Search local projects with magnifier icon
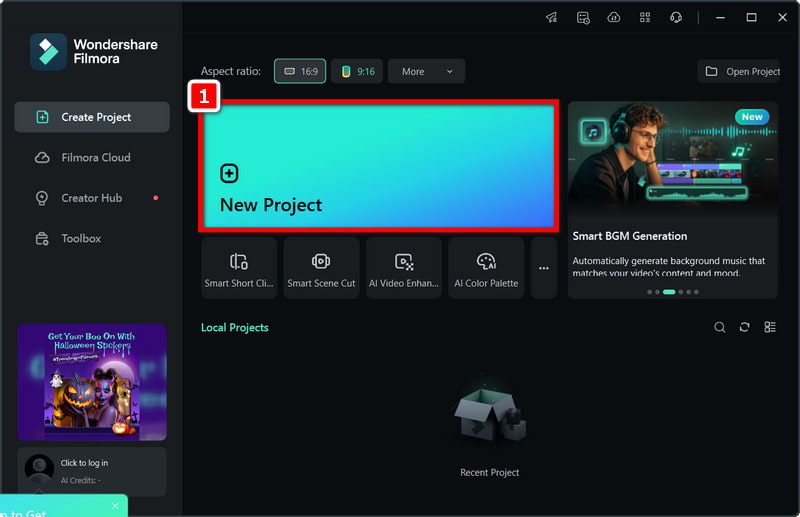 click(719, 327)
